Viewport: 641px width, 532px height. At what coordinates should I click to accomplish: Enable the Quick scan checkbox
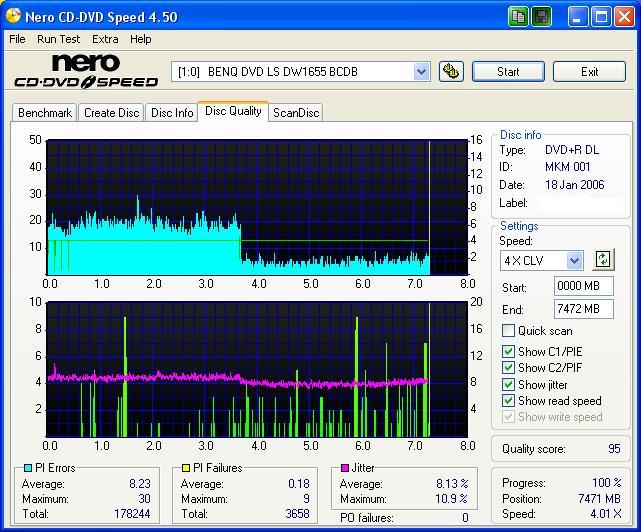click(x=509, y=331)
